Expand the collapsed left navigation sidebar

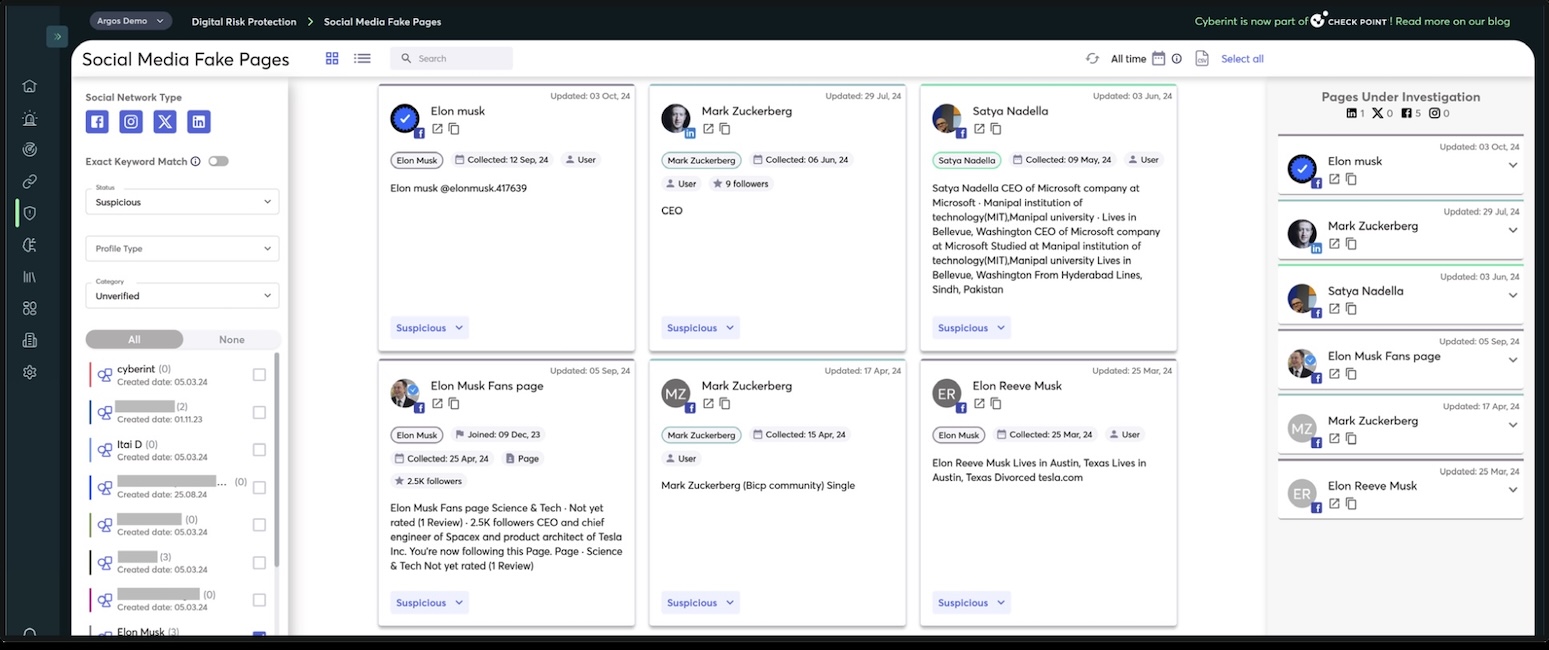(57, 36)
